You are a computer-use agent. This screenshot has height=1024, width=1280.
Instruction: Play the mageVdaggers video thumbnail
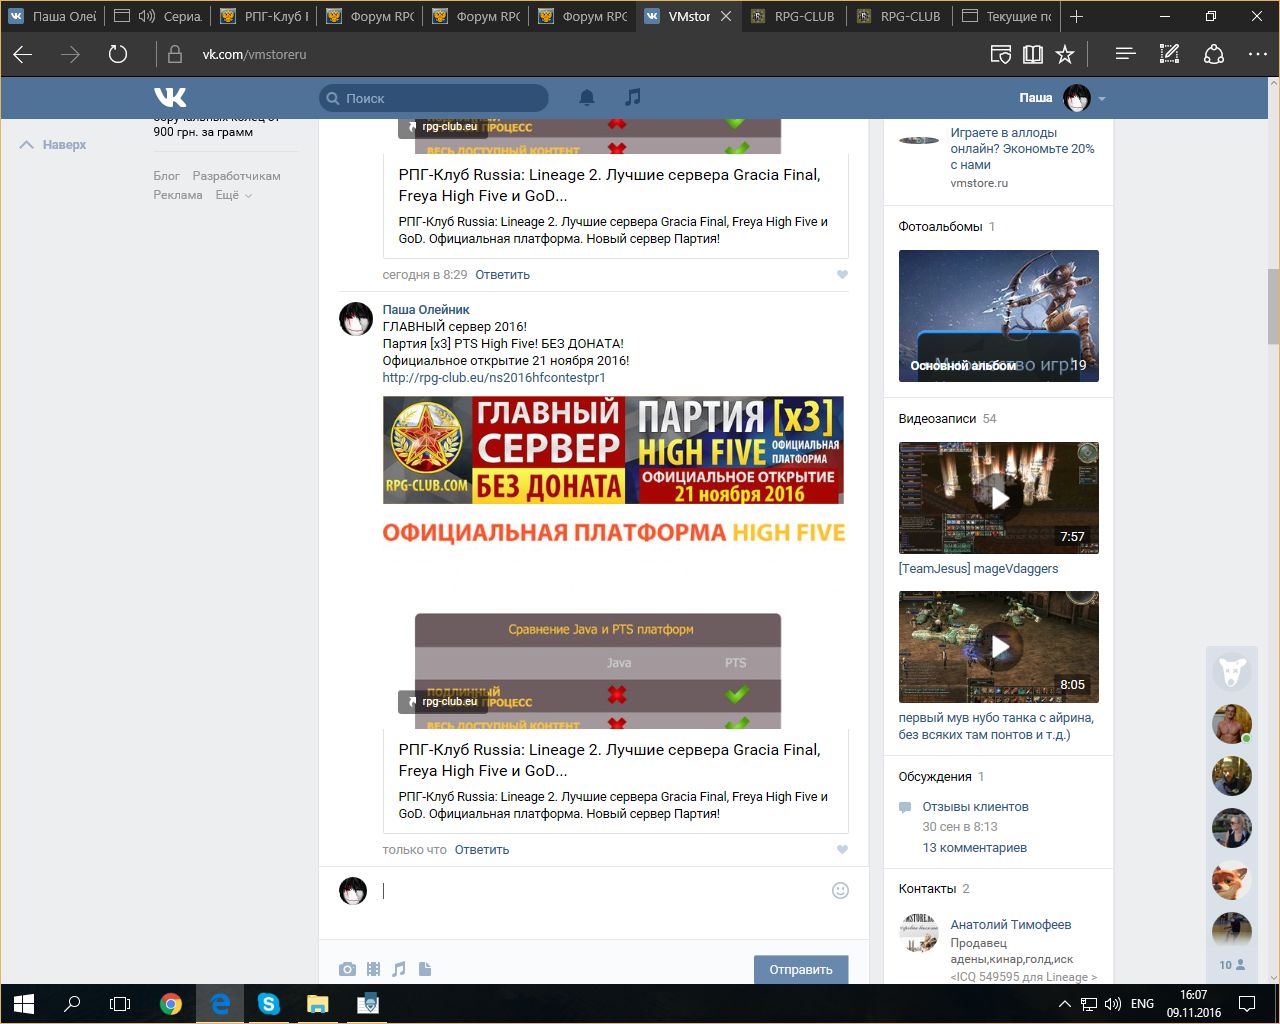(998, 497)
